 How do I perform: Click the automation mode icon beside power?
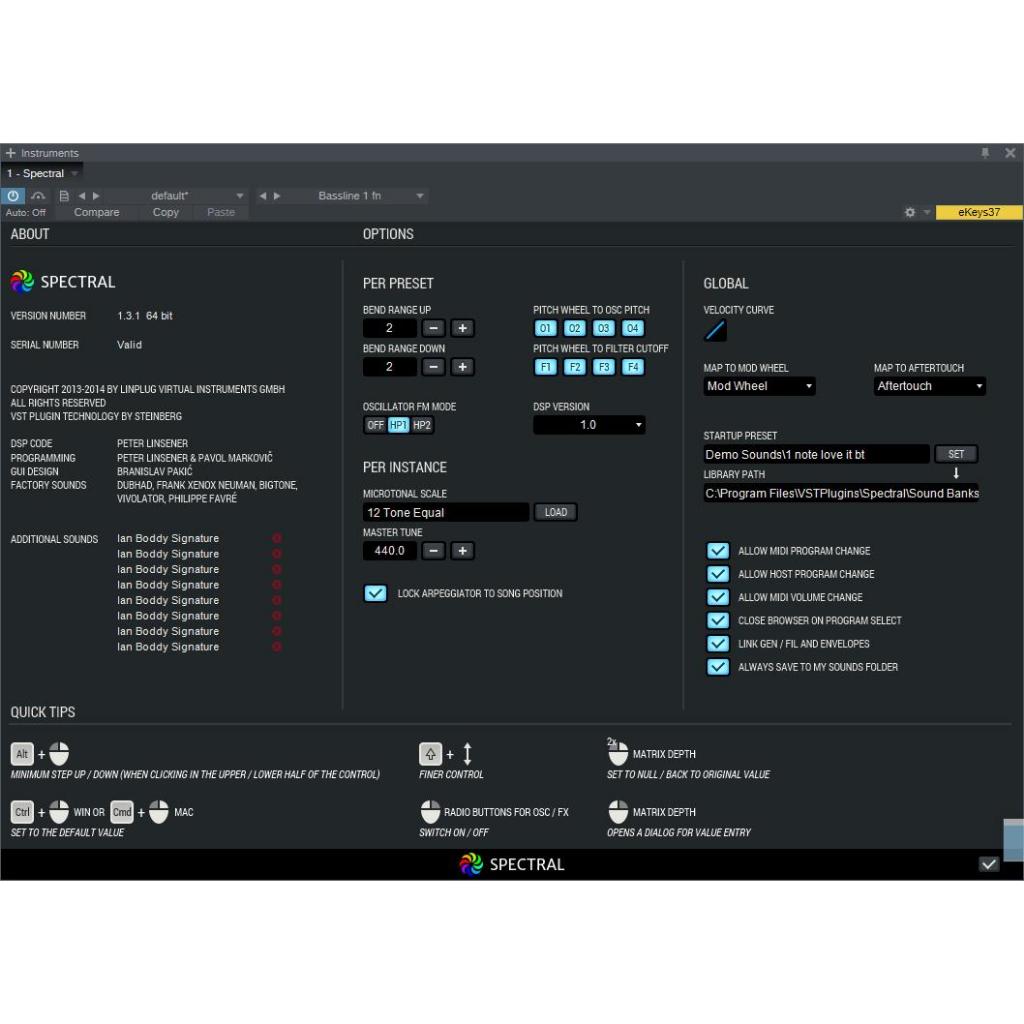click(x=38, y=195)
